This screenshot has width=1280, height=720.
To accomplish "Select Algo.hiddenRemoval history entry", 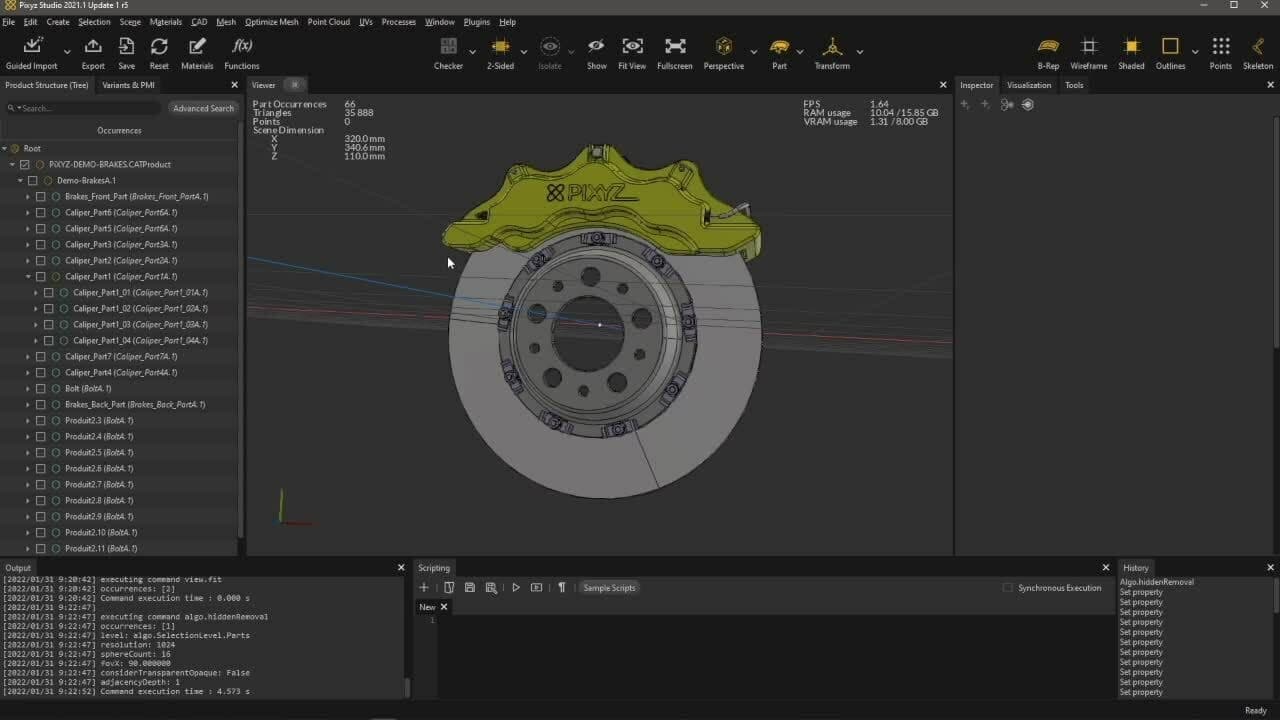I will coord(1156,582).
